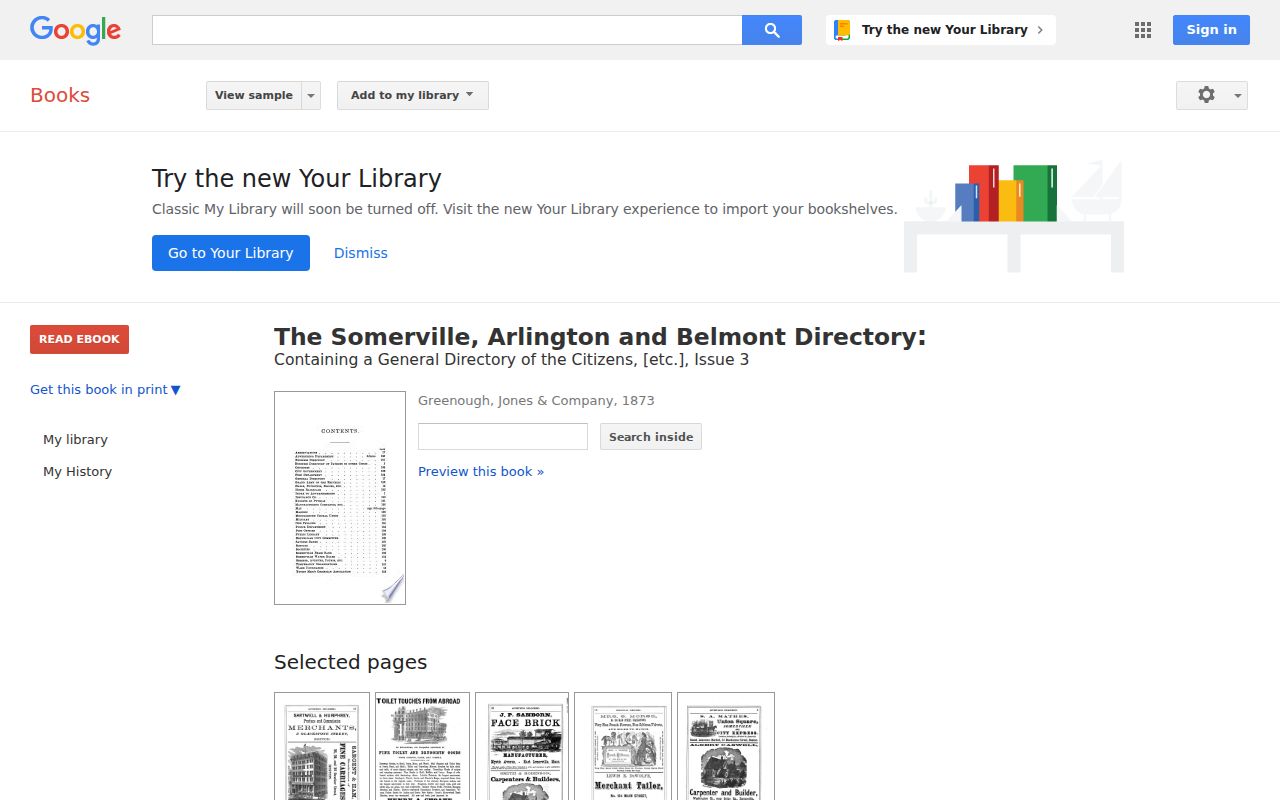The image size is (1280, 800).
Task: Click the Sign in button
Action: 1211,30
